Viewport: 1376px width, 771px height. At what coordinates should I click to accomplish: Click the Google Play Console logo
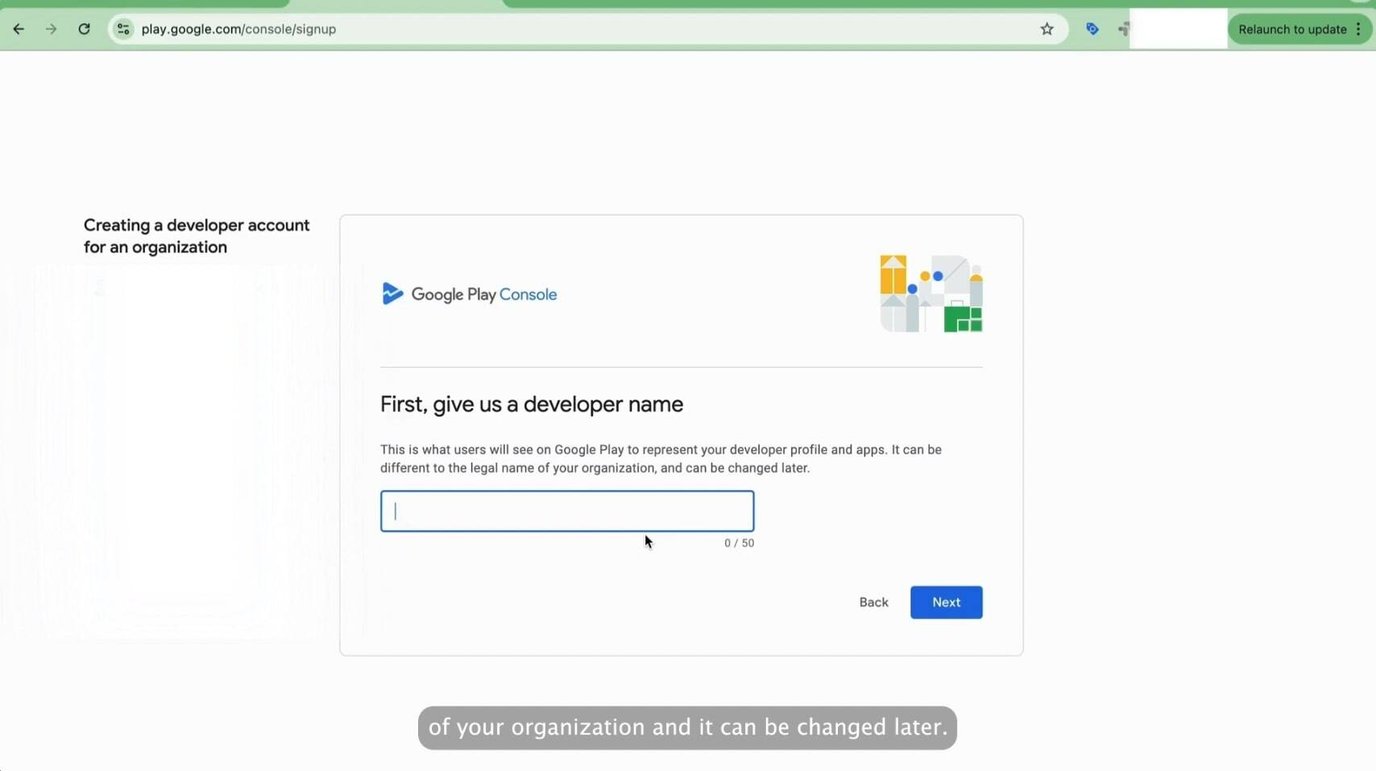pyautogui.click(x=468, y=293)
